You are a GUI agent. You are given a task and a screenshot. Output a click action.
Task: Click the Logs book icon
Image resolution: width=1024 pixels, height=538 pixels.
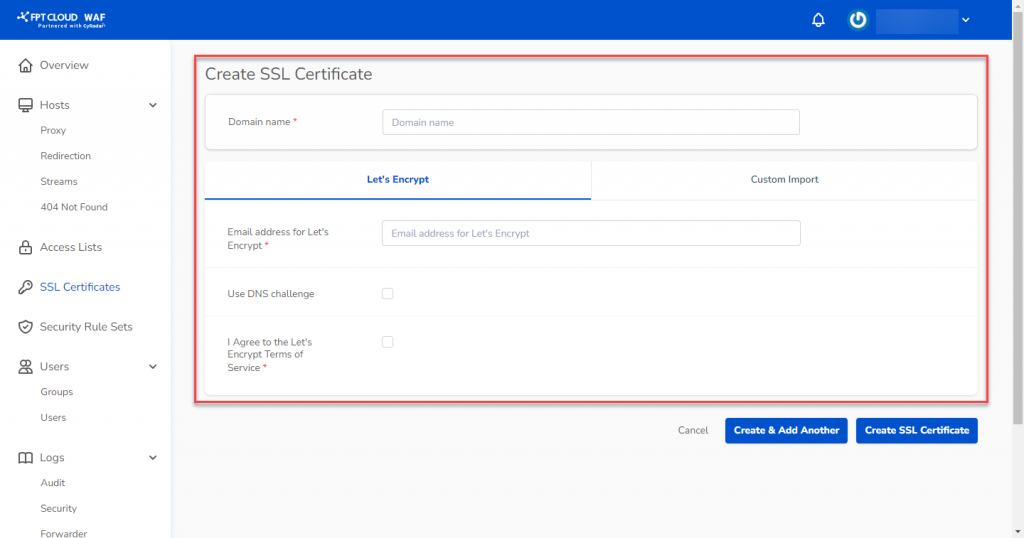26,458
